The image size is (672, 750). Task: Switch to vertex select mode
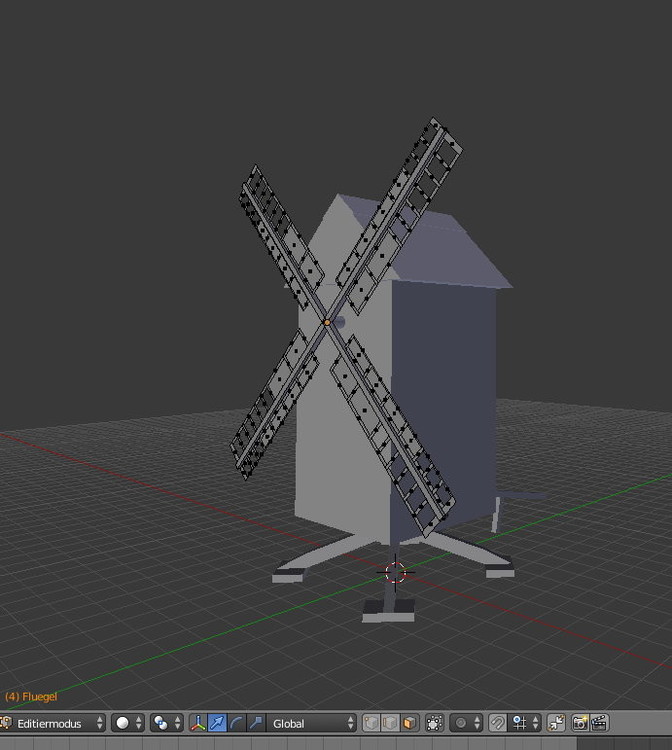(371, 723)
